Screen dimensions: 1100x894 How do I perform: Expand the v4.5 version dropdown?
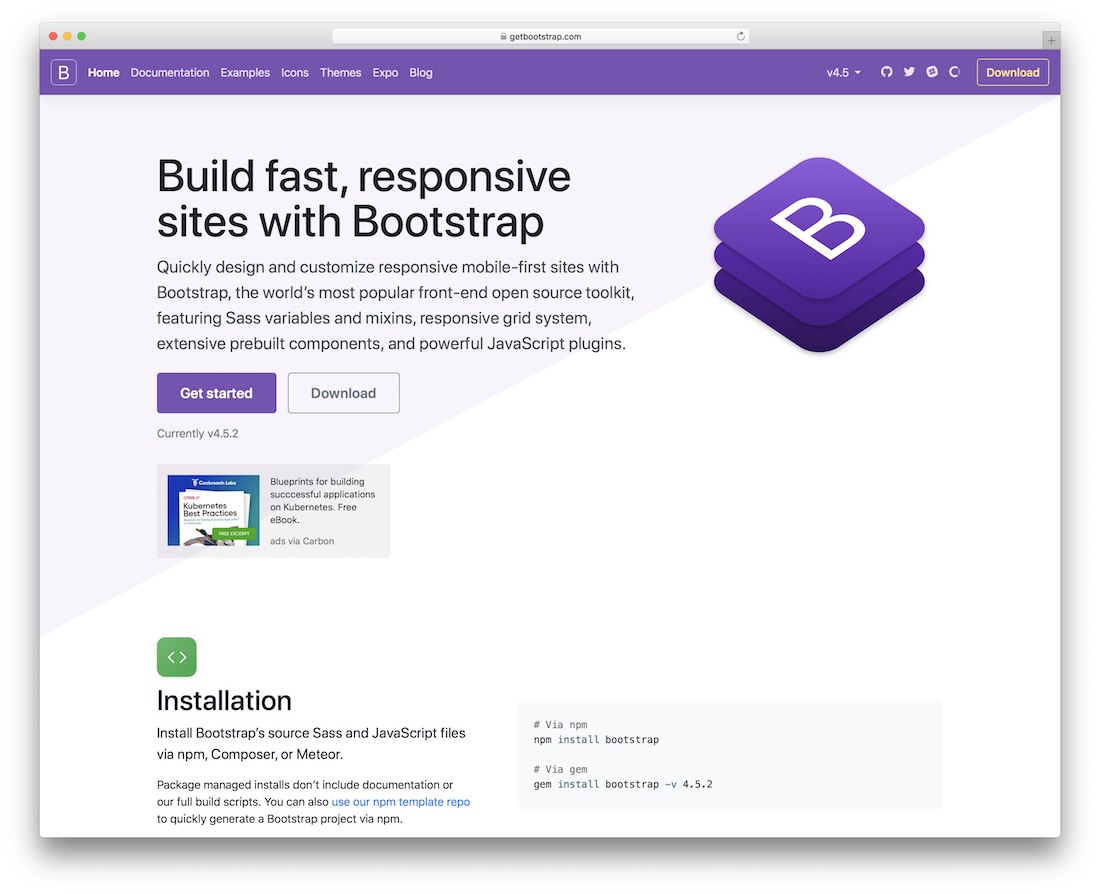pos(843,72)
